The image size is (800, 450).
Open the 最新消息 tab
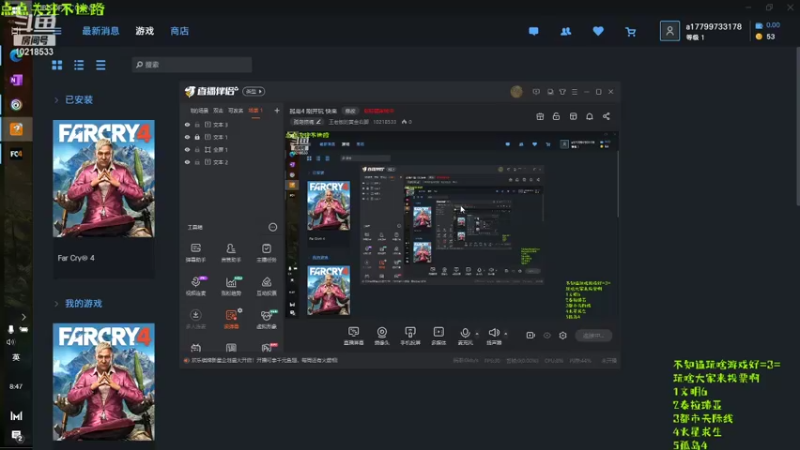point(101,31)
